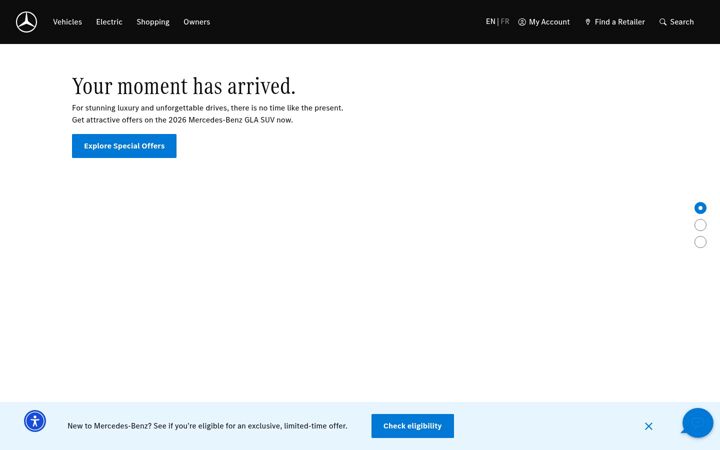Screen dimensions: 720x450
Task: Click the '2026 Mercedes-Benz GLA SUV' text line
Action: pyautogui.click(x=182, y=120)
